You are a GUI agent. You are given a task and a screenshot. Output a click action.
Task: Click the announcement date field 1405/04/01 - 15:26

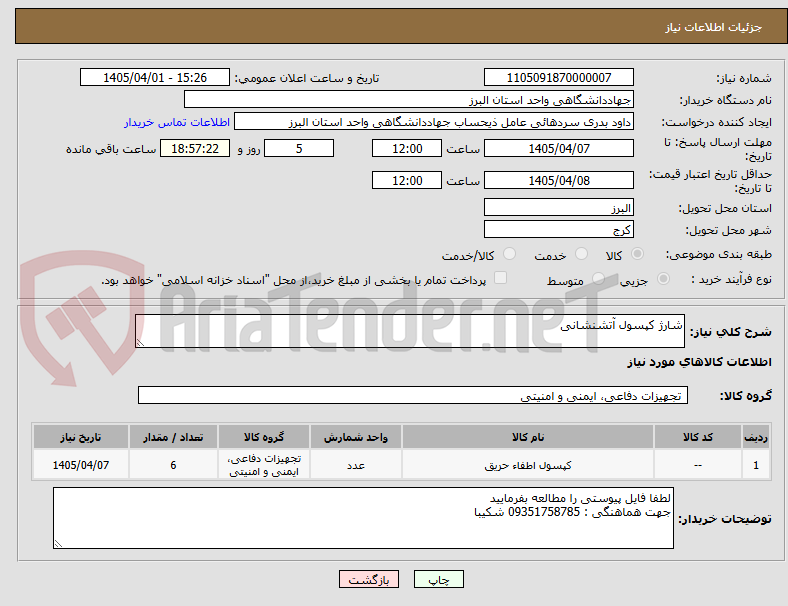pyautogui.click(x=155, y=77)
